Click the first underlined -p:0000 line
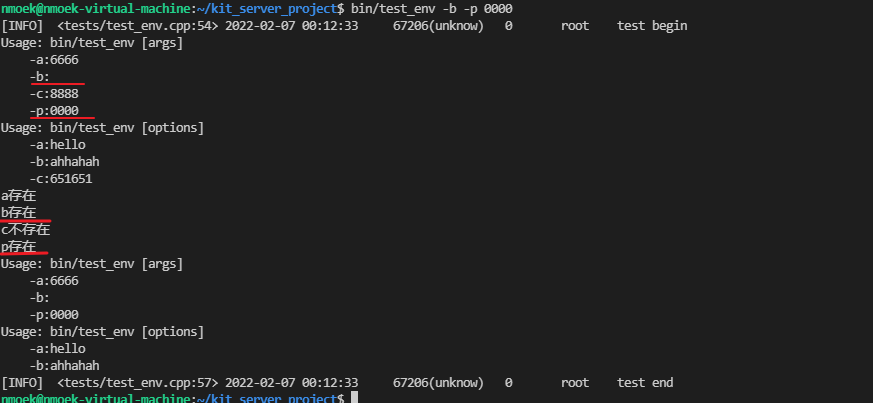The height and width of the screenshot is (403, 873). click(x=55, y=111)
